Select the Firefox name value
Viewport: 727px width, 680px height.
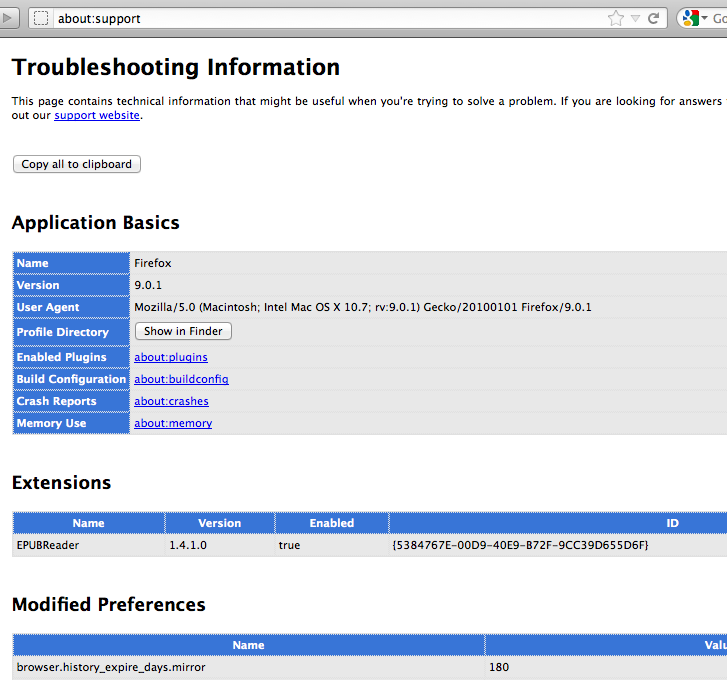tap(153, 263)
